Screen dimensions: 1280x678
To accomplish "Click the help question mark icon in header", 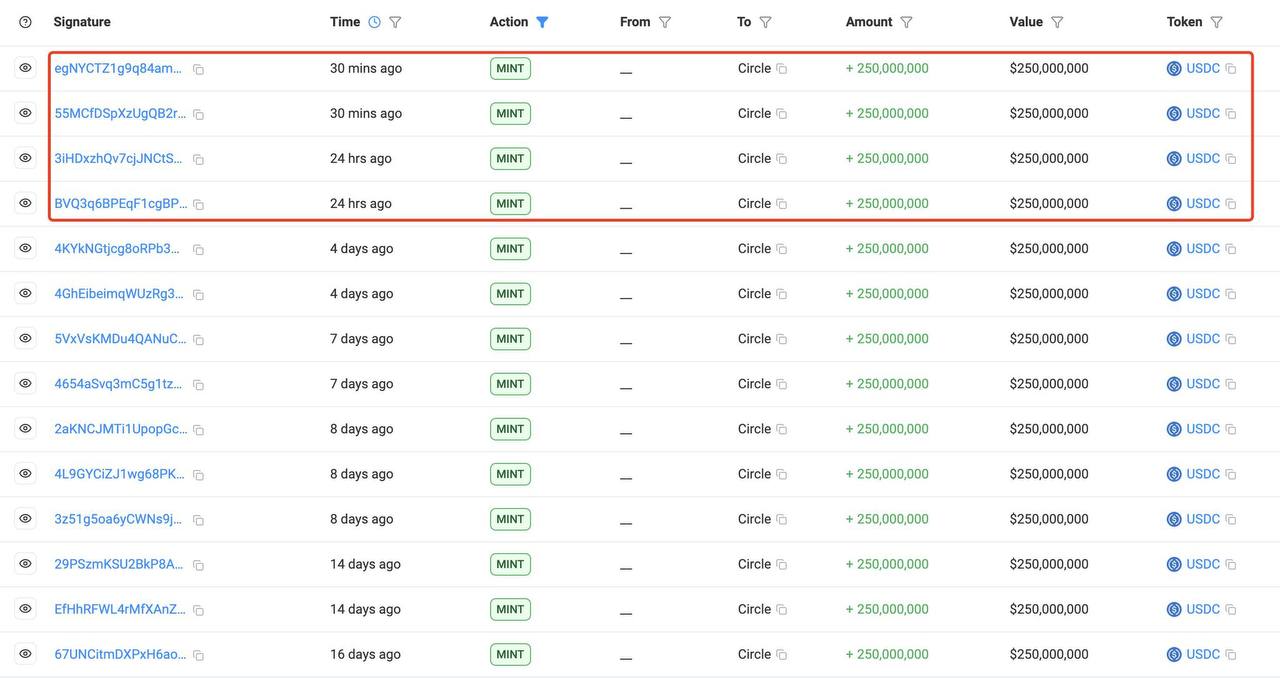I will click(x=26, y=22).
